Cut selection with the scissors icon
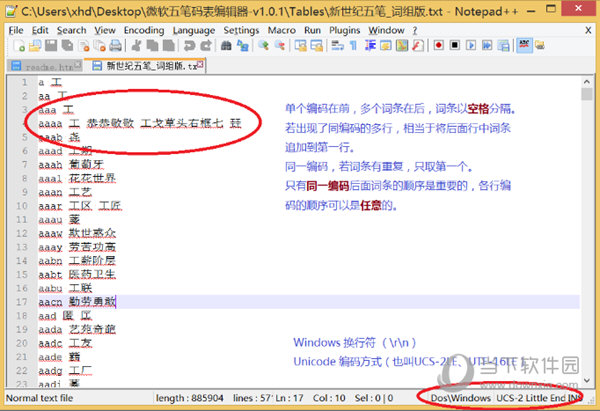Image resolution: width=600 pixels, height=411 pixels. pos(136,46)
